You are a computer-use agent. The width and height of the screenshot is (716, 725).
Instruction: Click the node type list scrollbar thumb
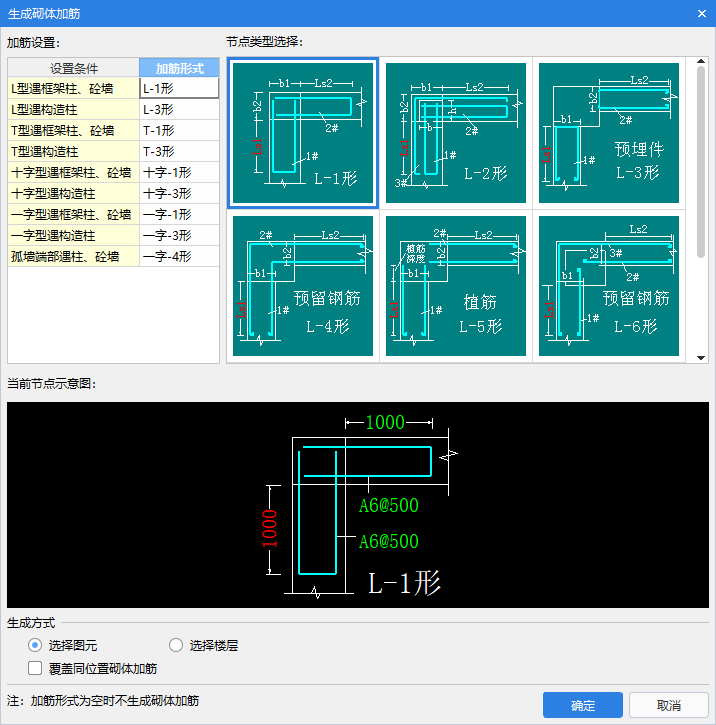701,162
